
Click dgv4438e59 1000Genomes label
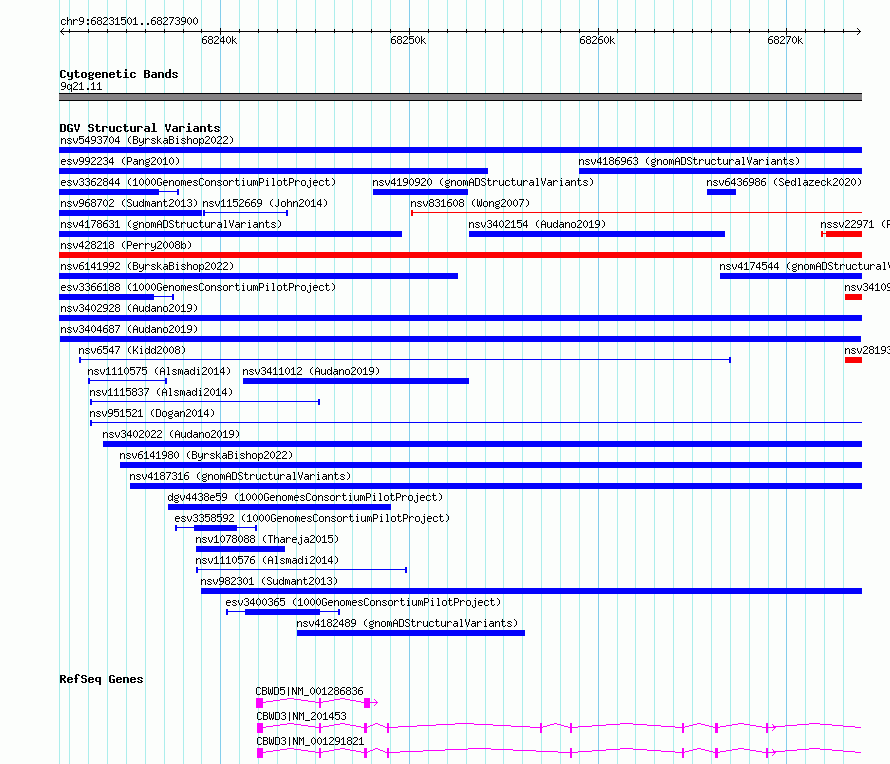pos(305,497)
